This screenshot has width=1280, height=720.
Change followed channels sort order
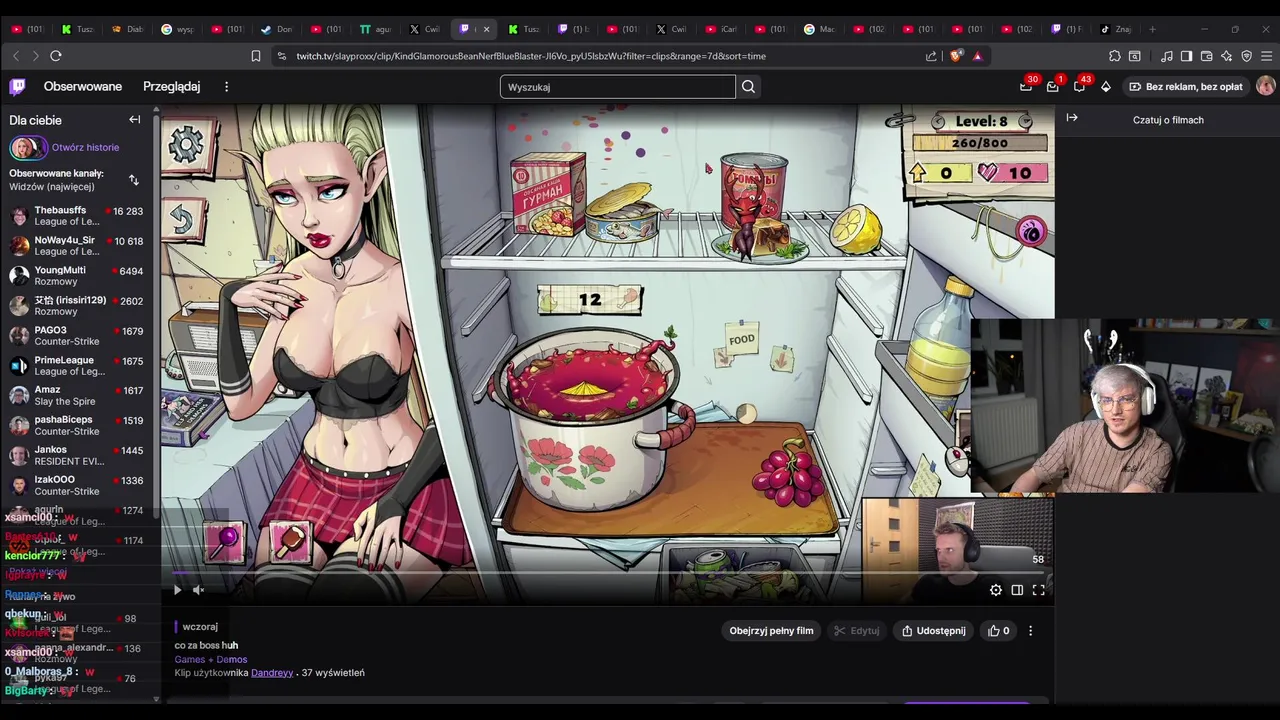tap(134, 180)
